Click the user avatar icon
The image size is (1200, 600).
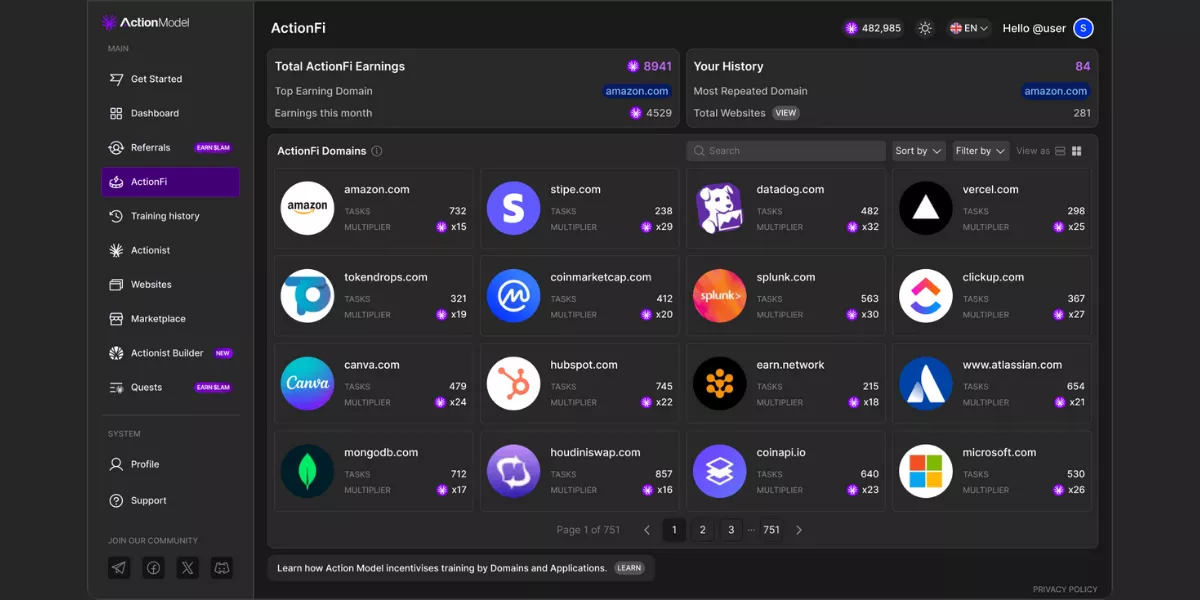pos(1083,28)
